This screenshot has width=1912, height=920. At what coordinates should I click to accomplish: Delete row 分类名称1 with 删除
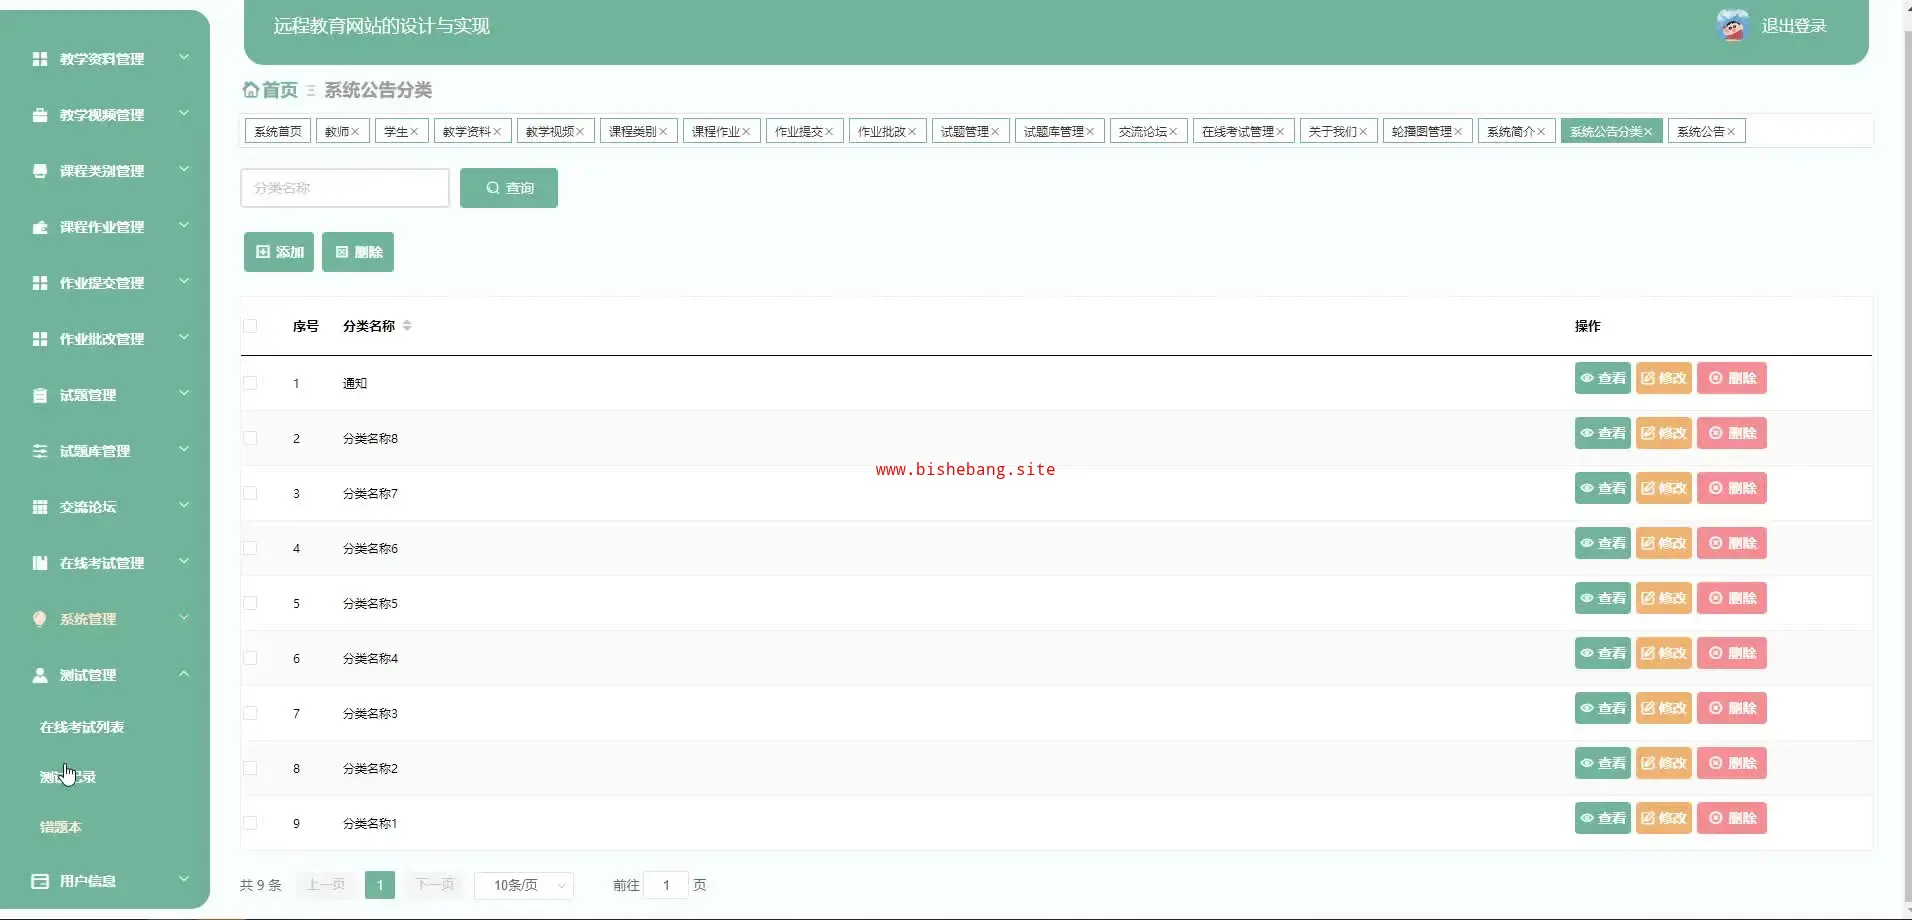click(x=1732, y=818)
